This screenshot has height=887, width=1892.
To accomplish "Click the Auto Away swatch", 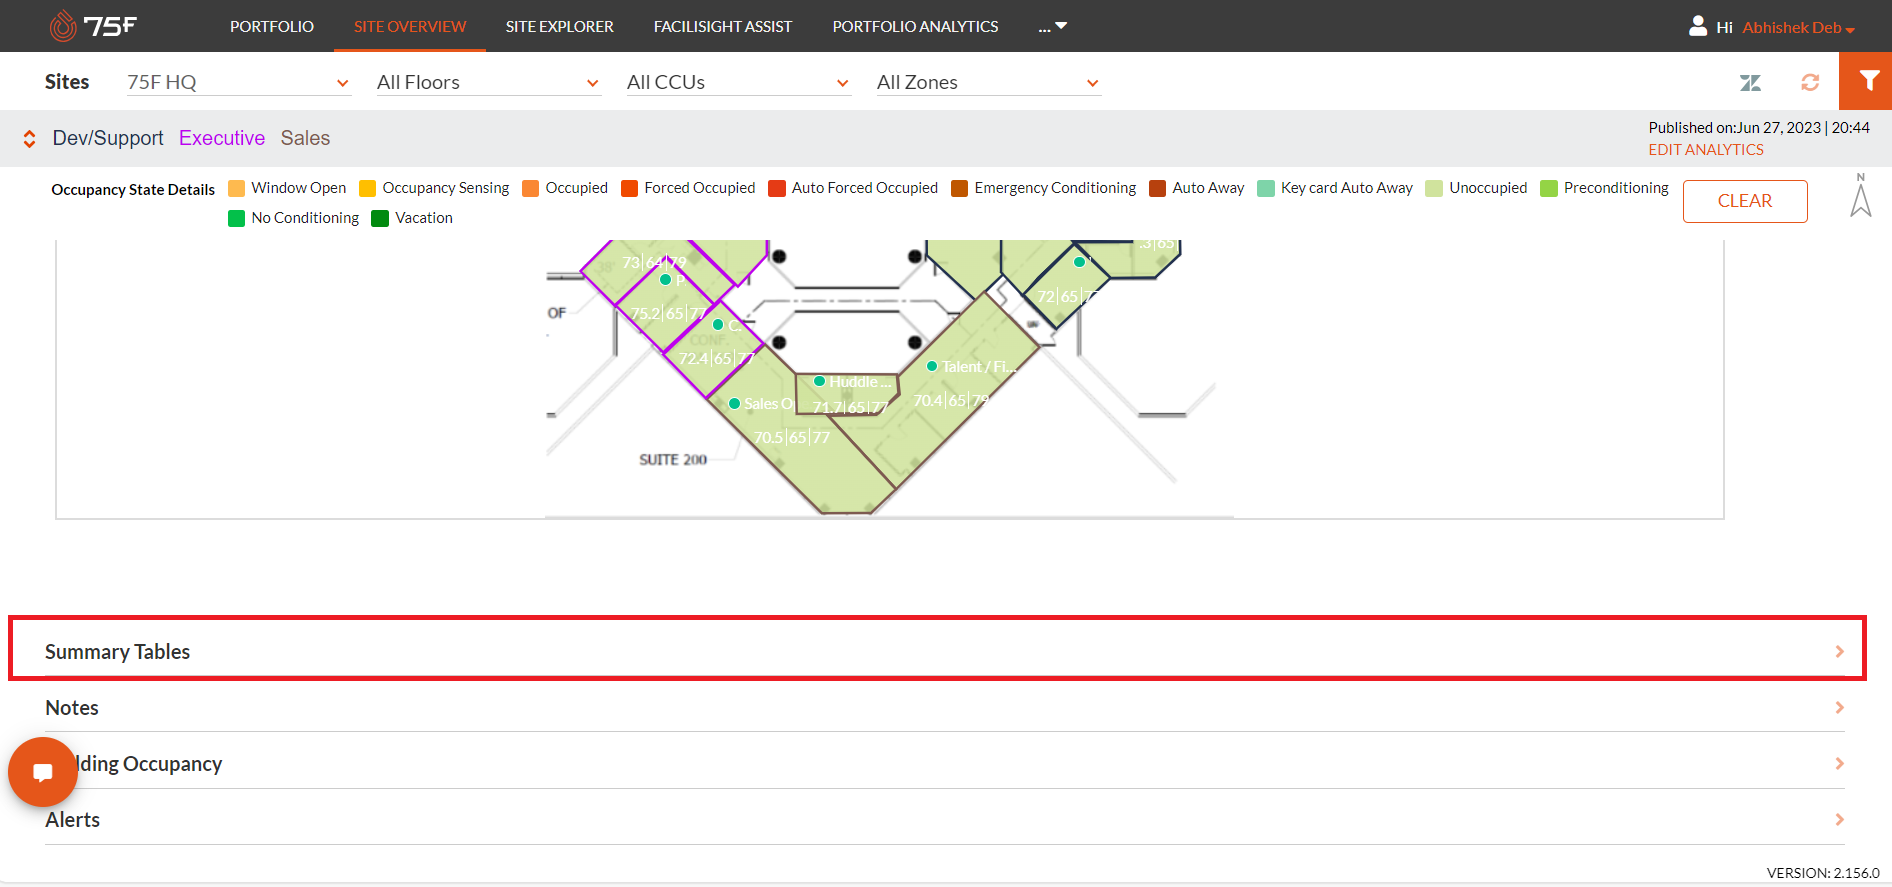I will pos(1158,188).
